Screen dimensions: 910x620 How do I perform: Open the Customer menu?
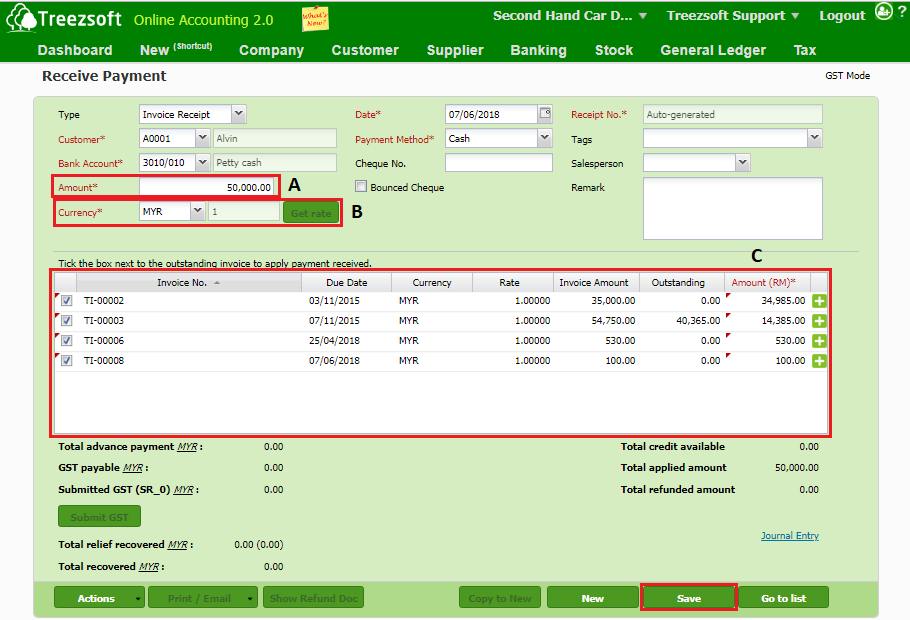click(365, 51)
